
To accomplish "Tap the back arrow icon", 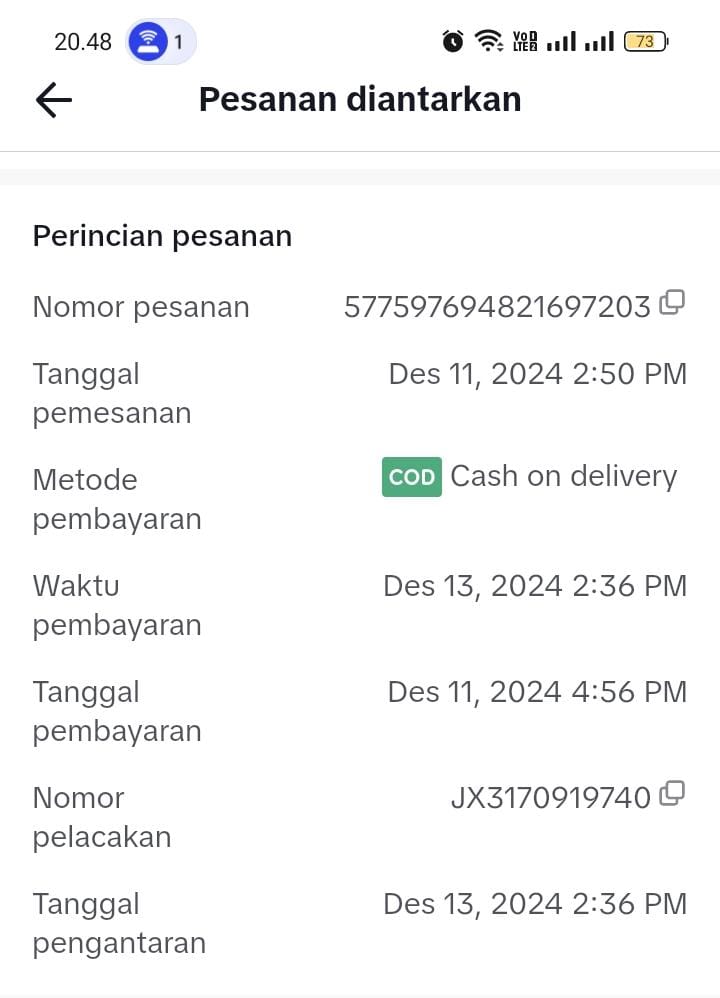I will pos(54,100).
